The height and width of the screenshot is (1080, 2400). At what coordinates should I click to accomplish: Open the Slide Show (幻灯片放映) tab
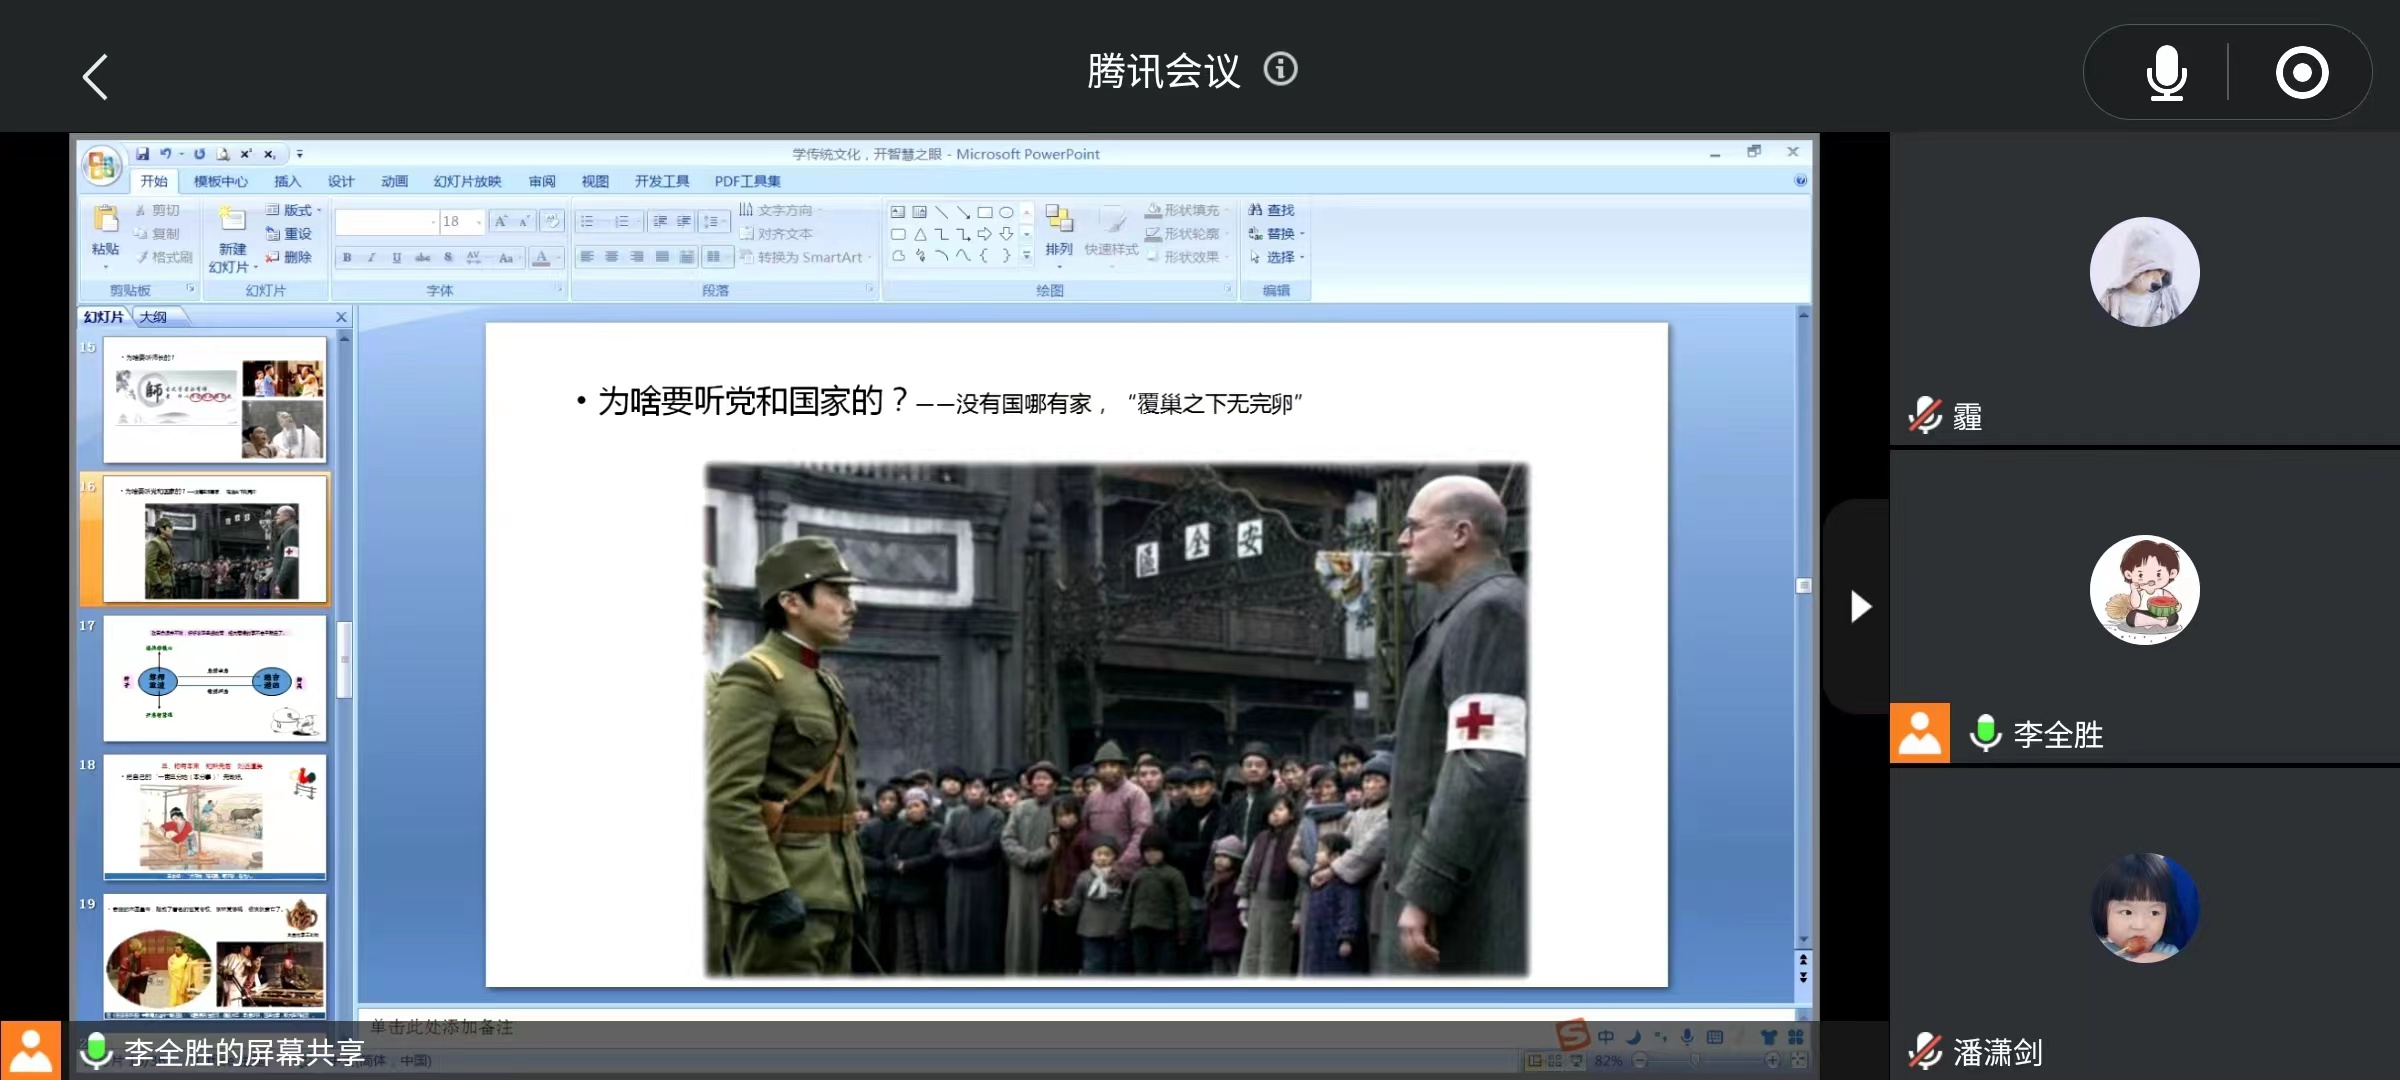[x=467, y=181]
